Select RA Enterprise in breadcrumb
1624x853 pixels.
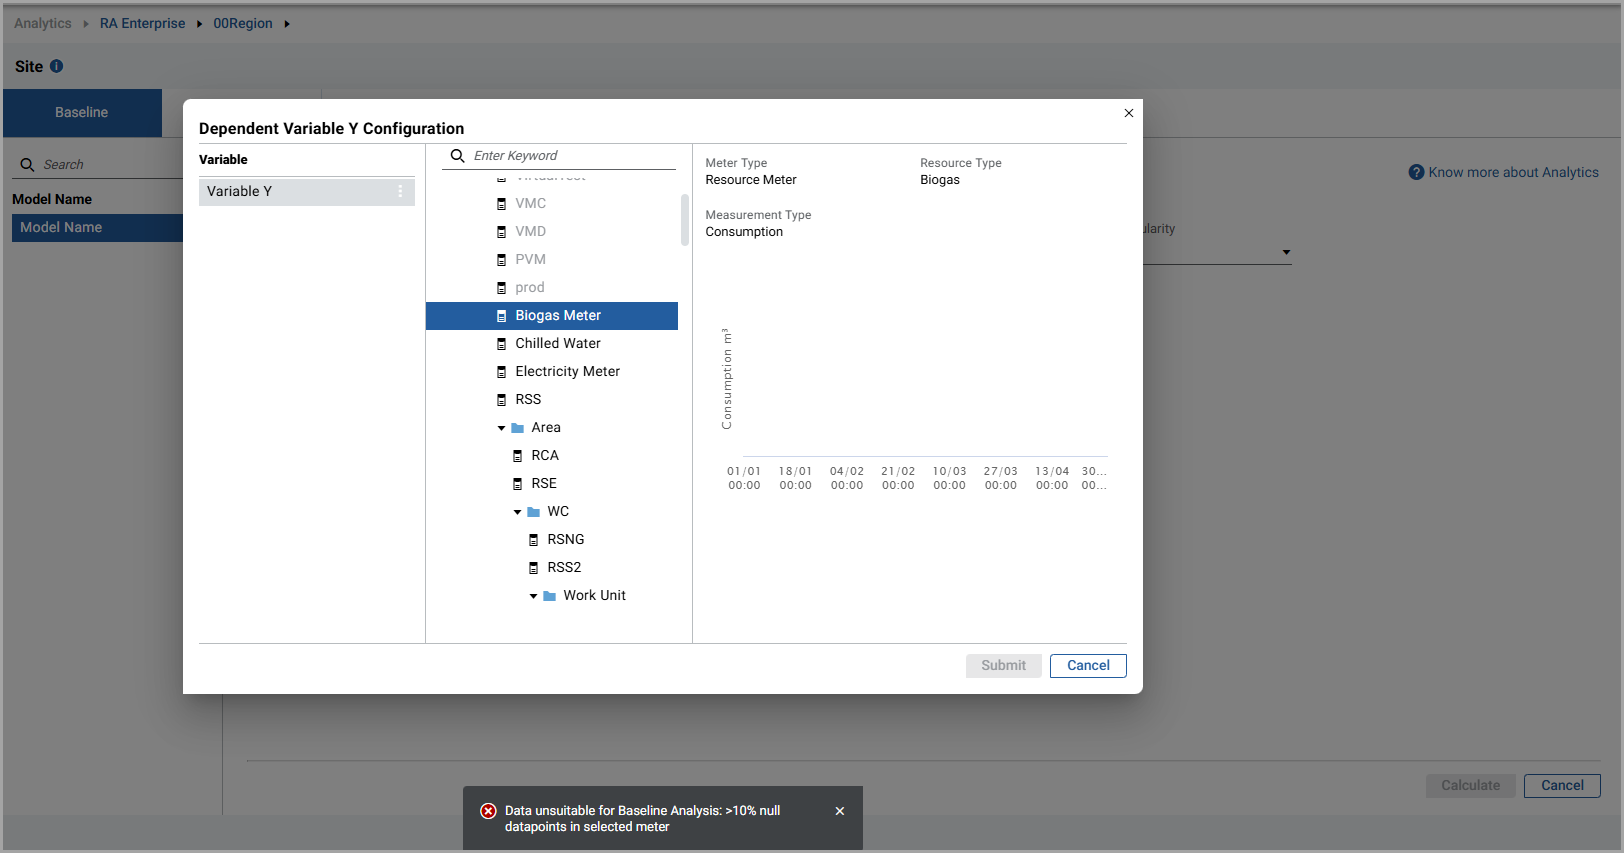[142, 23]
